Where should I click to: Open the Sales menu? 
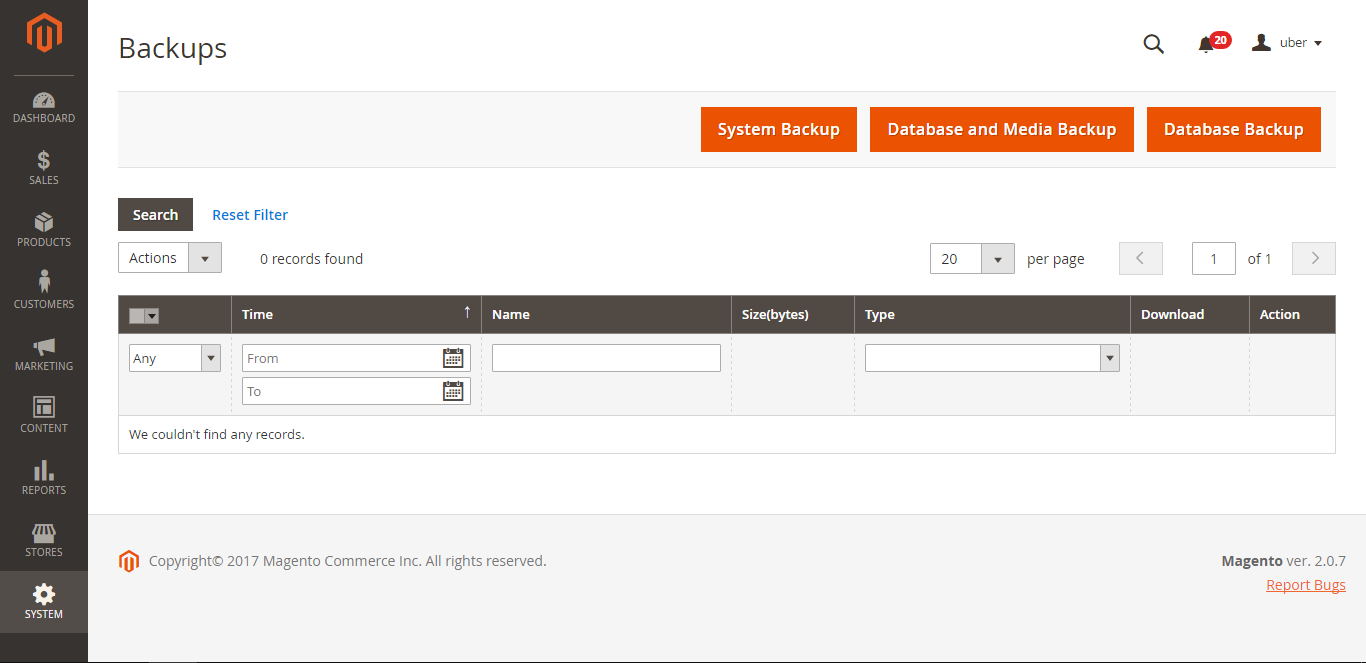(x=44, y=169)
